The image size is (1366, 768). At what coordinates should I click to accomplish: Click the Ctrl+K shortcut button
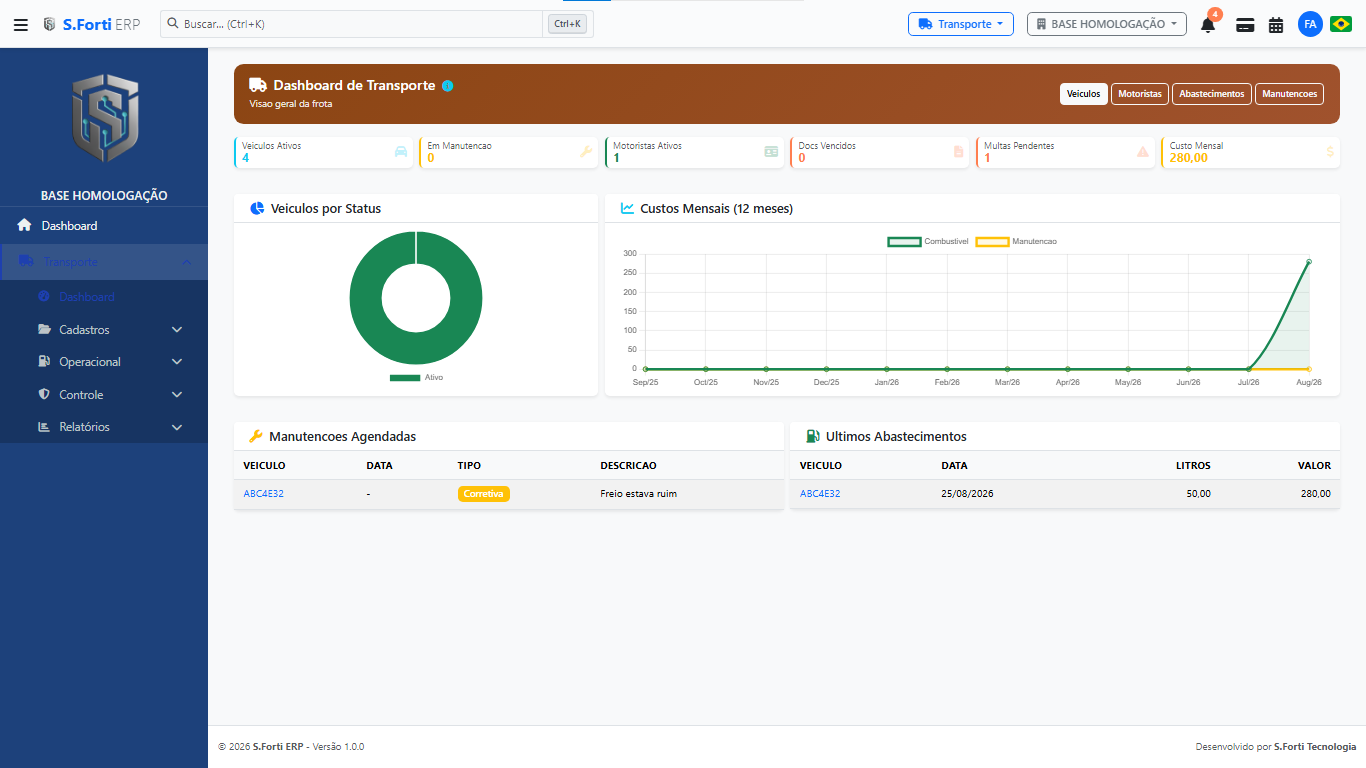pyautogui.click(x=567, y=24)
